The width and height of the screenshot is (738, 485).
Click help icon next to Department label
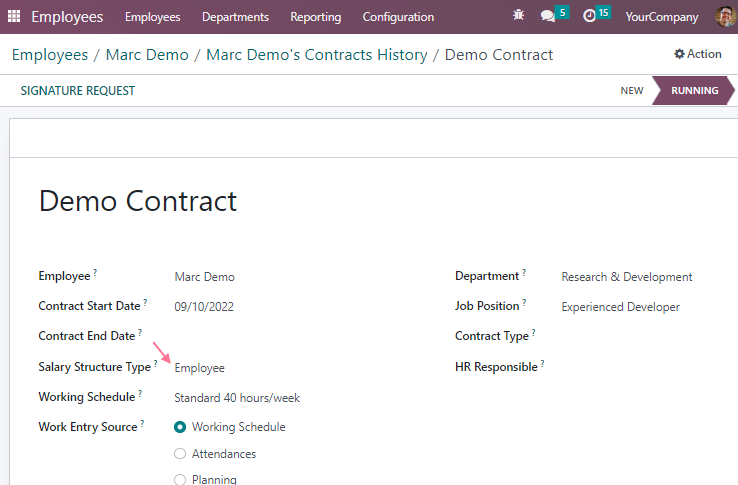(x=524, y=272)
